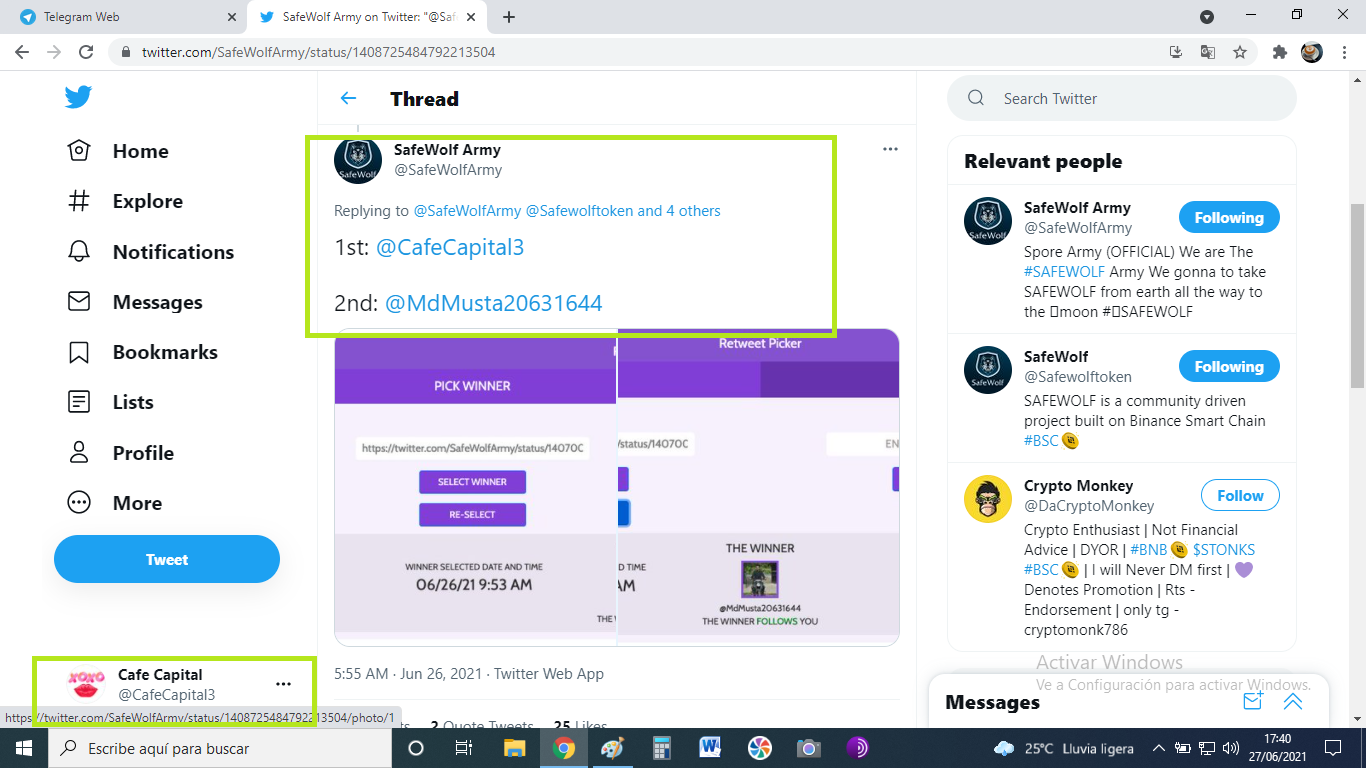The image size is (1366, 768).
Task: Go back using the Thread back arrow
Action: tap(348, 98)
